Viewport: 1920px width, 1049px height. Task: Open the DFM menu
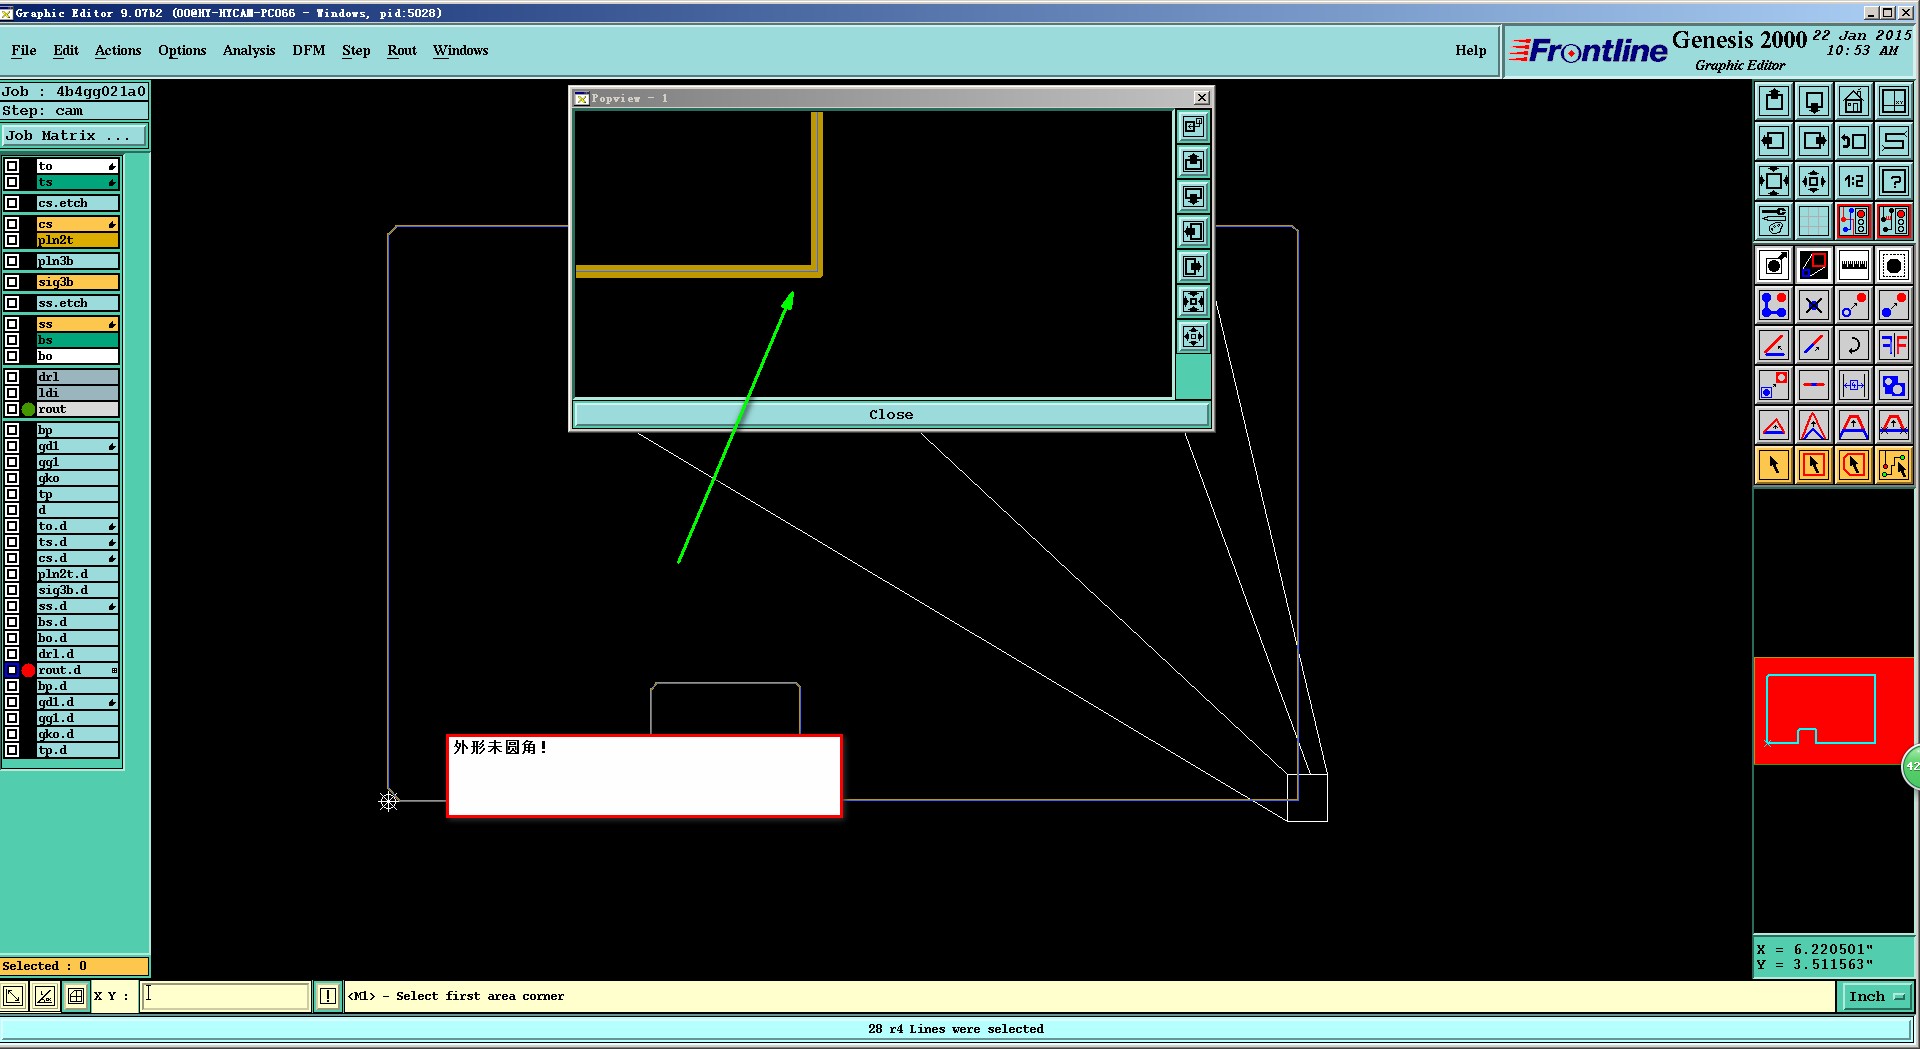309,50
